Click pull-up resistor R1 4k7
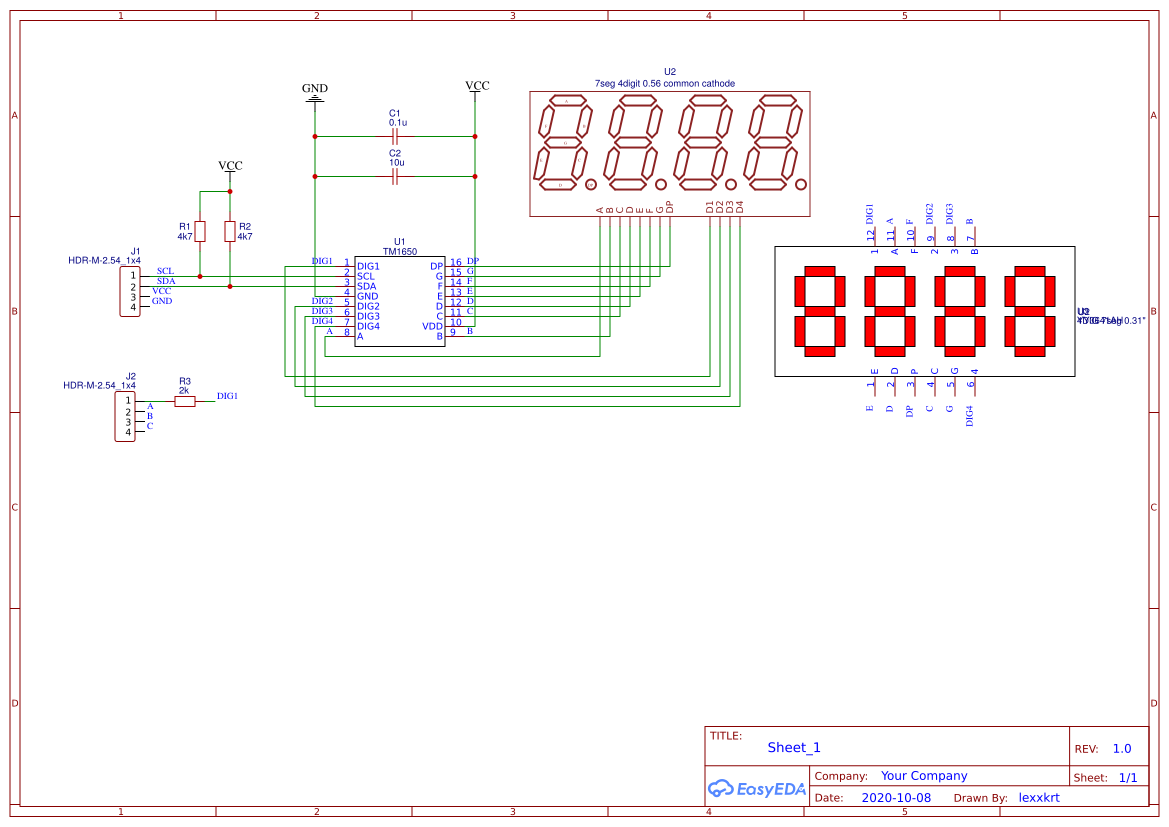Viewport: 1169px width, 827px height. pyautogui.click(x=200, y=230)
